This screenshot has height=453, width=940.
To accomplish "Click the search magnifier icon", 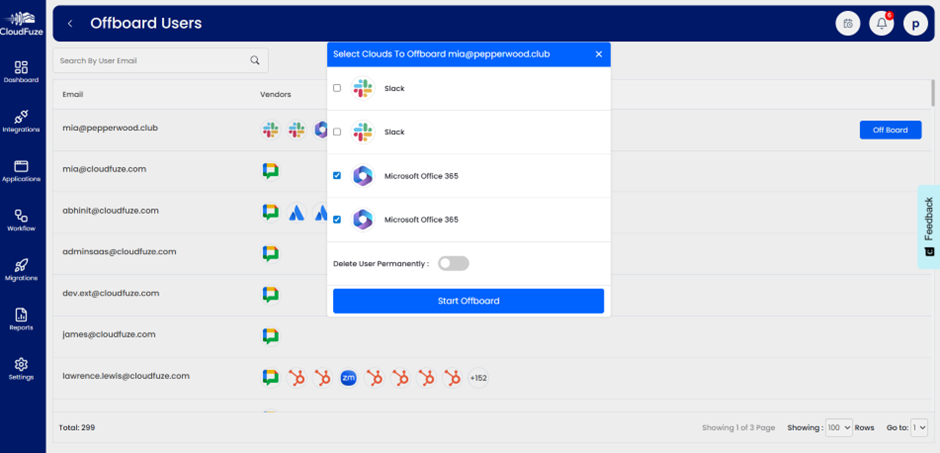I will tap(256, 61).
